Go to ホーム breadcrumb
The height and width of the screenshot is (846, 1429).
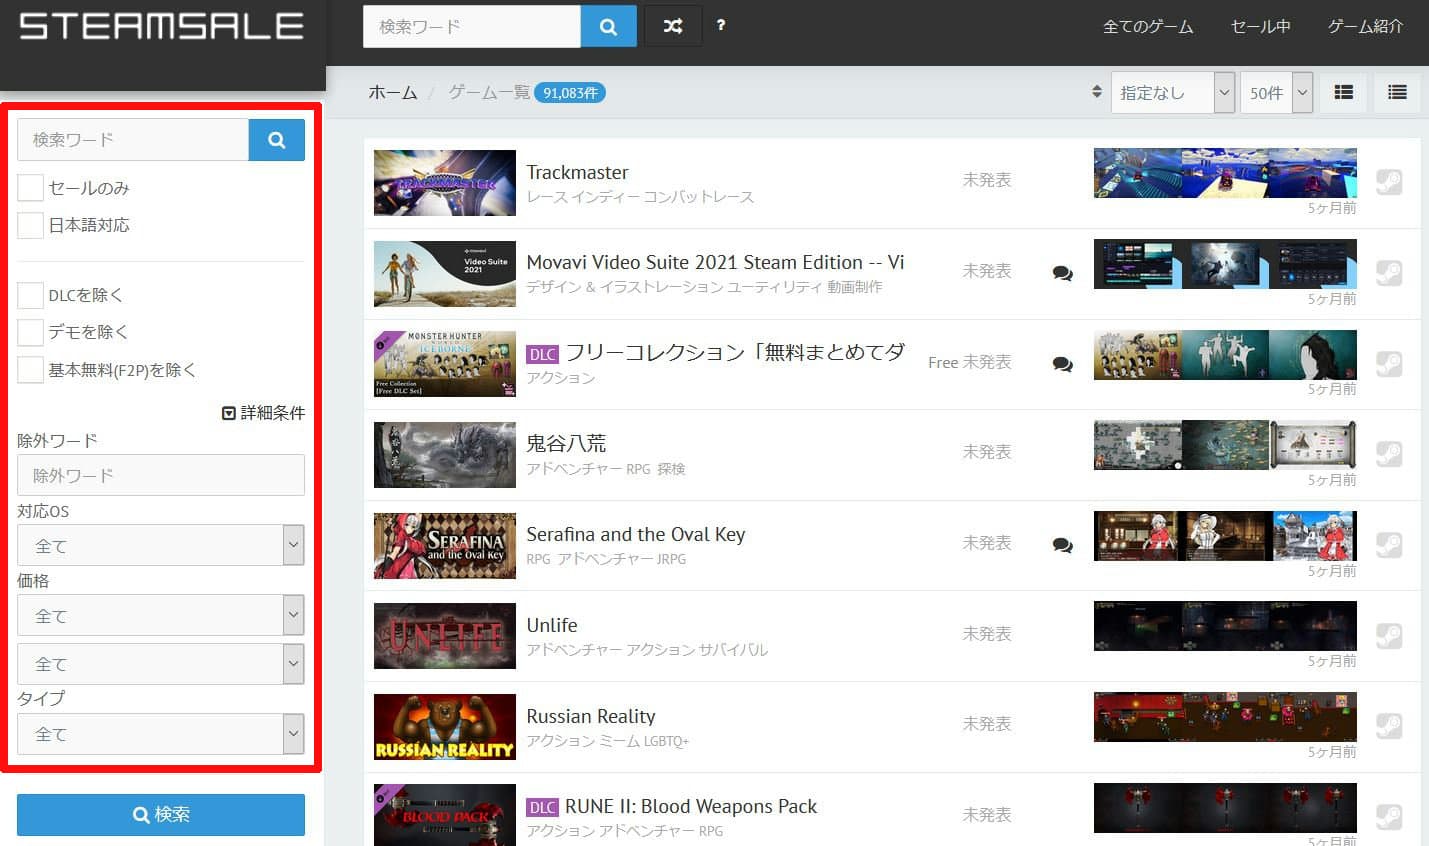(x=393, y=92)
